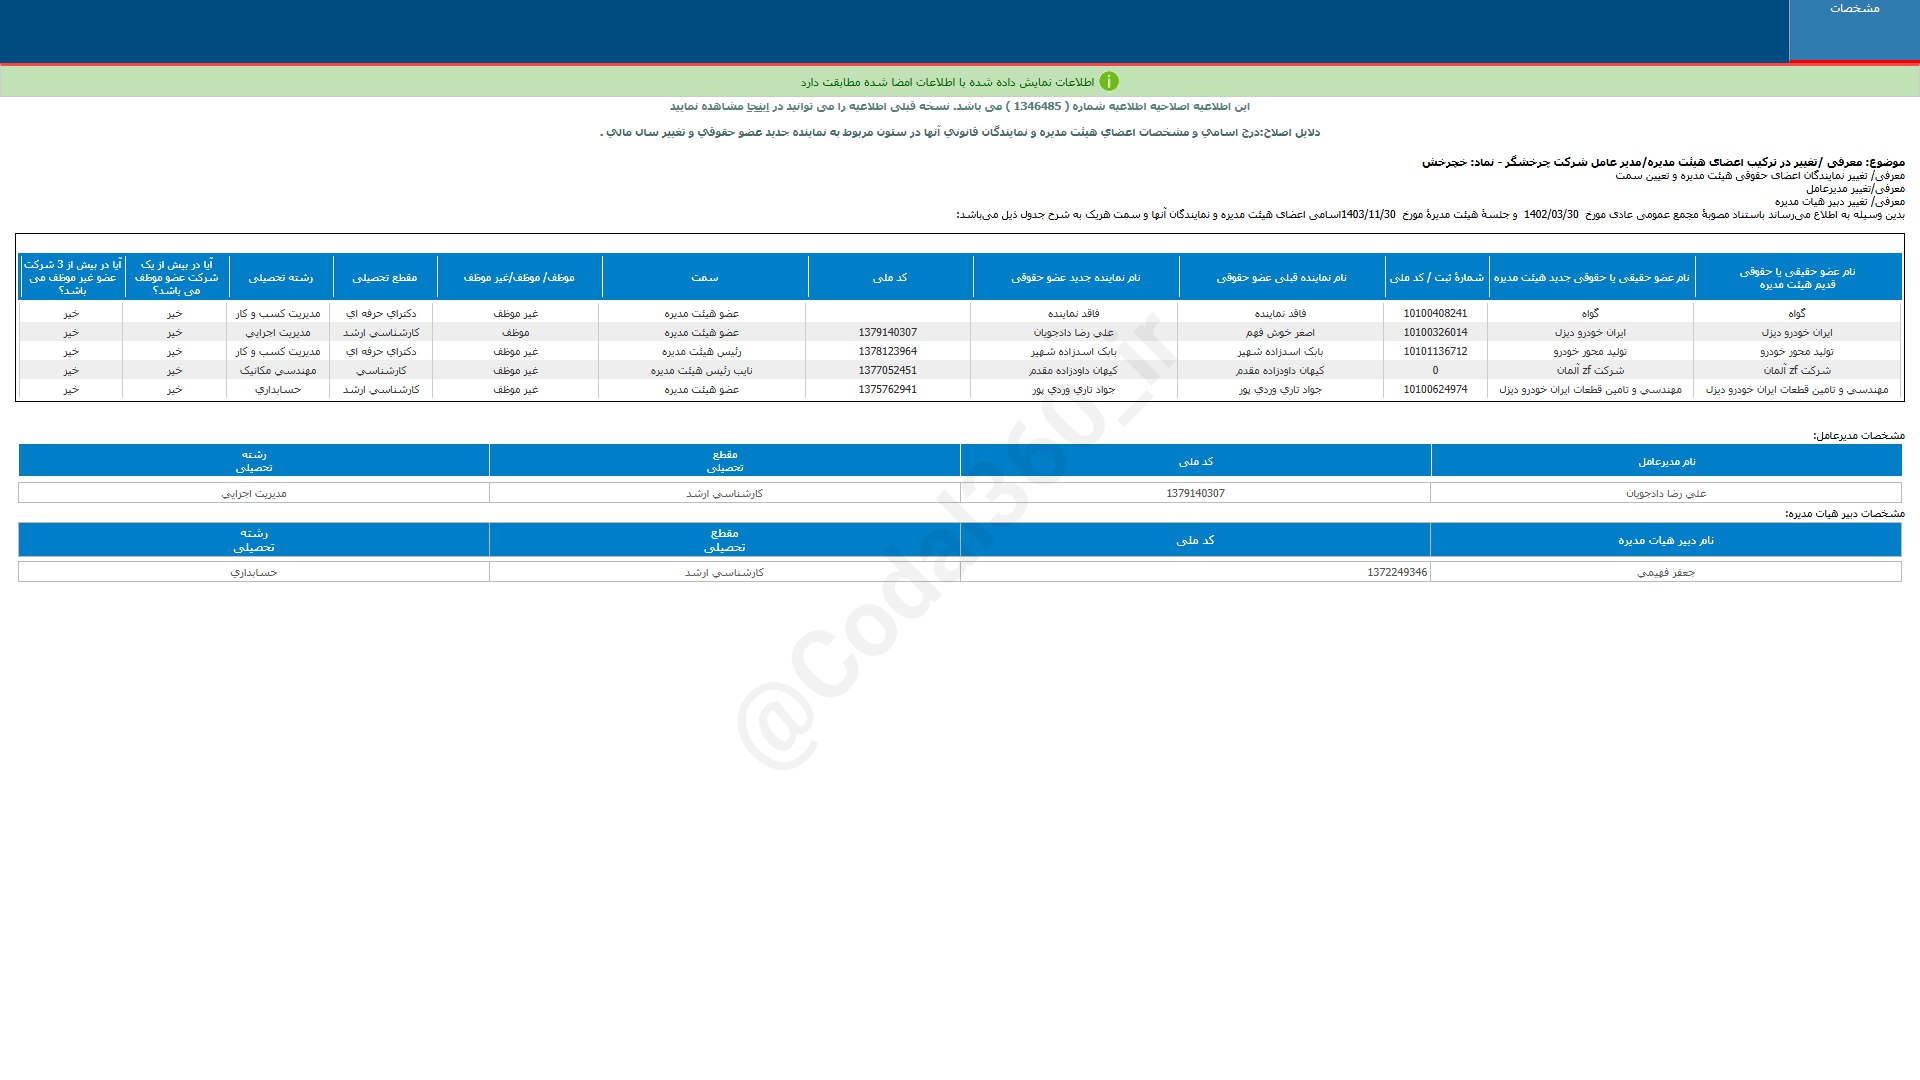
Task: Open the مشخصات tab
Action: pos(1854,31)
